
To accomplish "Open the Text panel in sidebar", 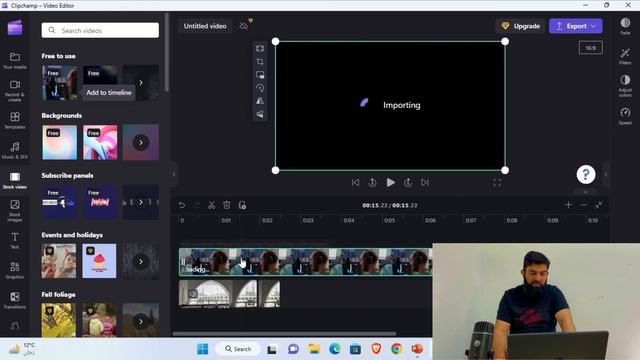I will click(x=15, y=240).
